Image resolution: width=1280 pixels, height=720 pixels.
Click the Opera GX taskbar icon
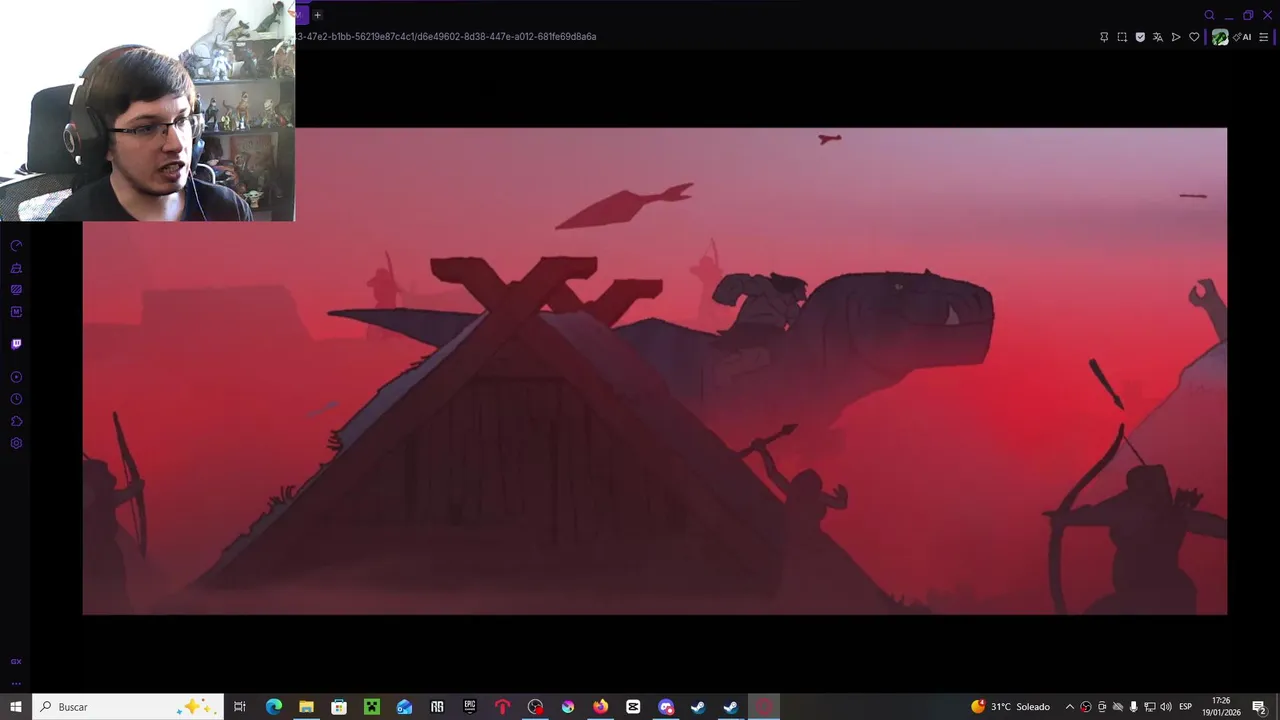764,707
